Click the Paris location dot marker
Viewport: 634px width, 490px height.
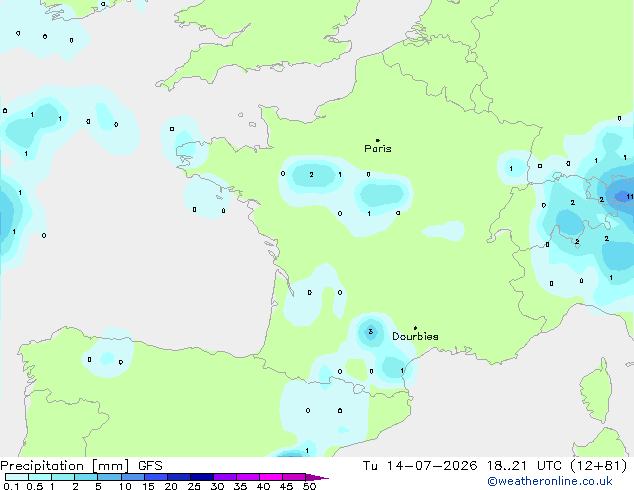[378, 140]
